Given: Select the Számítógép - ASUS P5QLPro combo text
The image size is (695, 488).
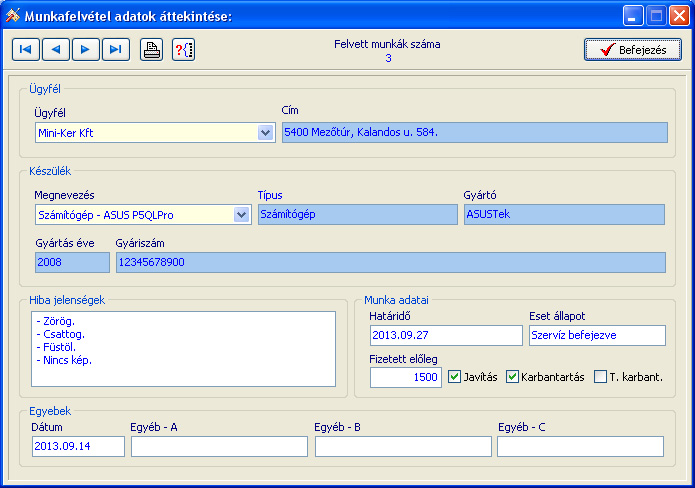Looking at the screenshot, I should click(105, 215).
